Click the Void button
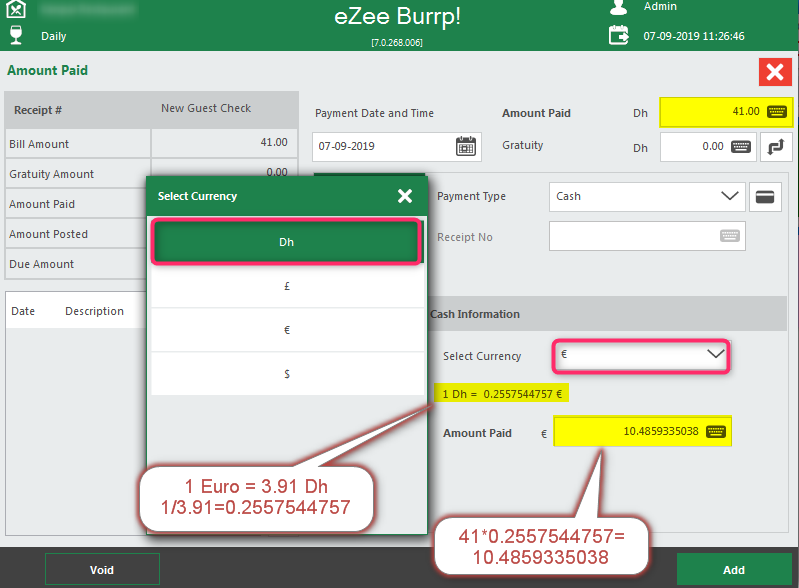The height and width of the screenshot is (588, 799). tap(102, 570)
